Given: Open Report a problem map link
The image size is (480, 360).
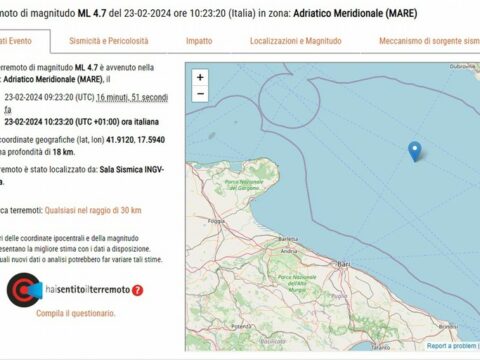Looking at the screenshot, I should tap(452, 346).
